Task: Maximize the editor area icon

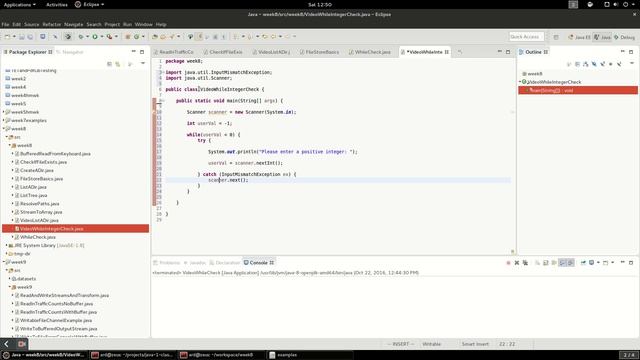Action: (x=508, y=52)
